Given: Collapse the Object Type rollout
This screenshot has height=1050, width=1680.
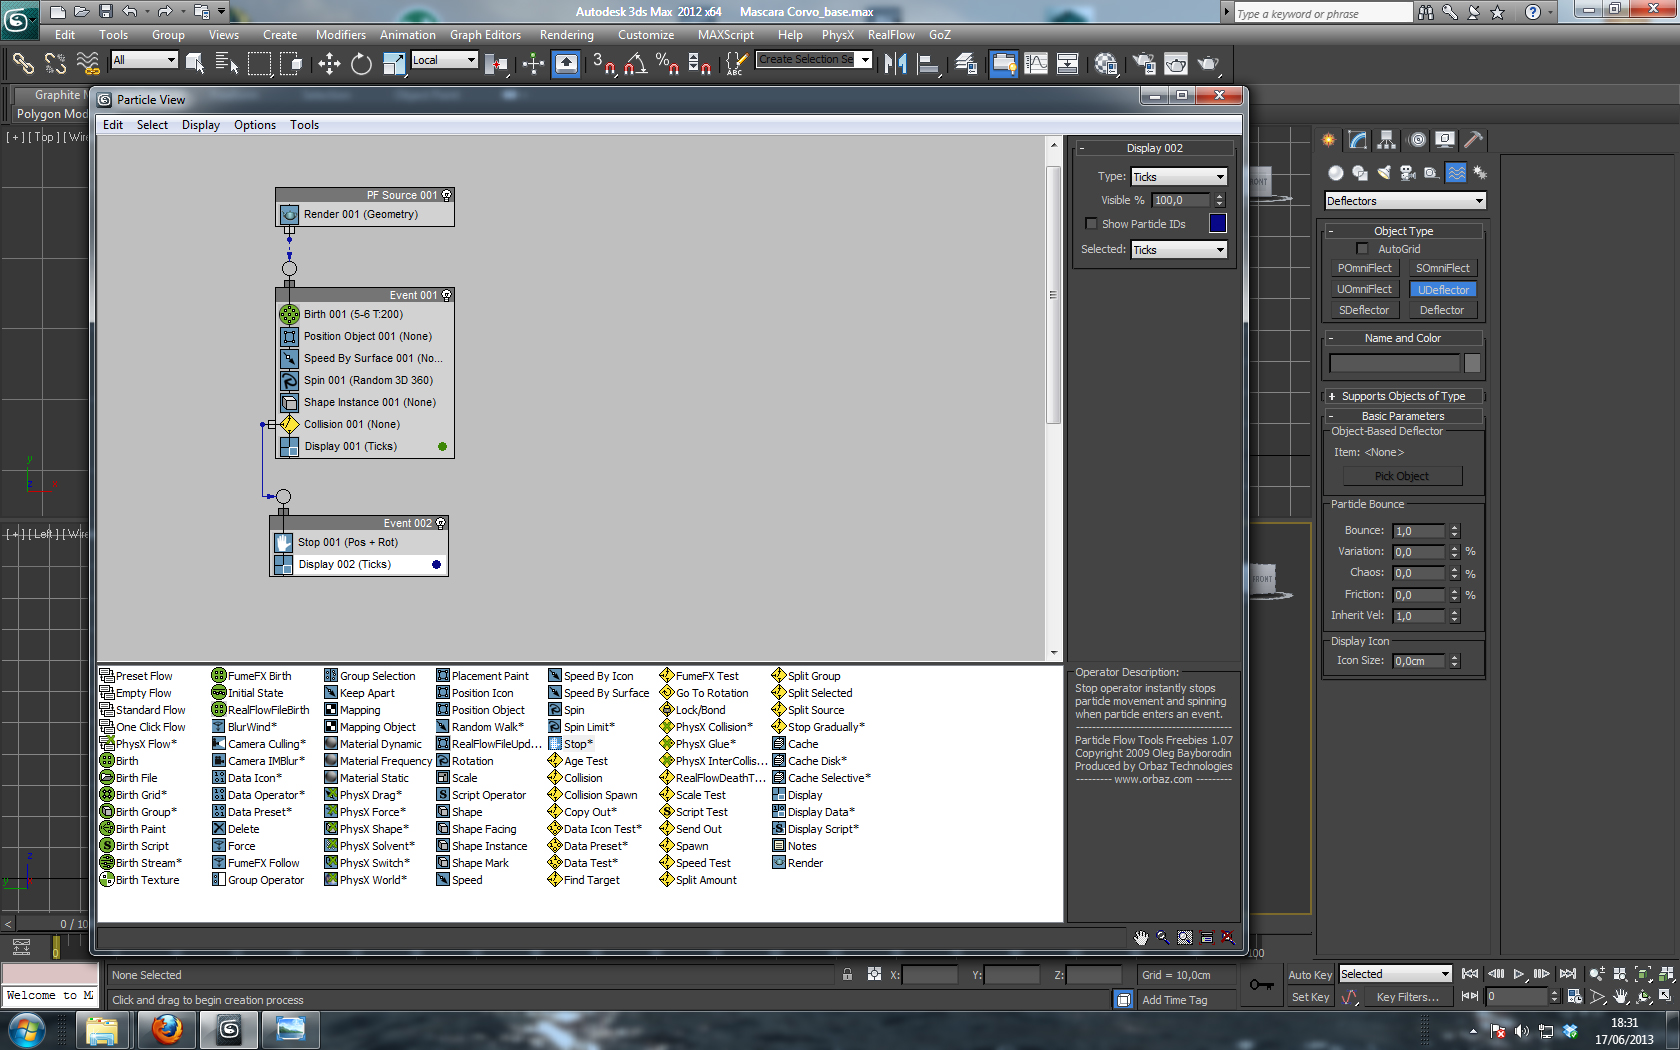Looking at the screenshot, I should pos(1404,231).
